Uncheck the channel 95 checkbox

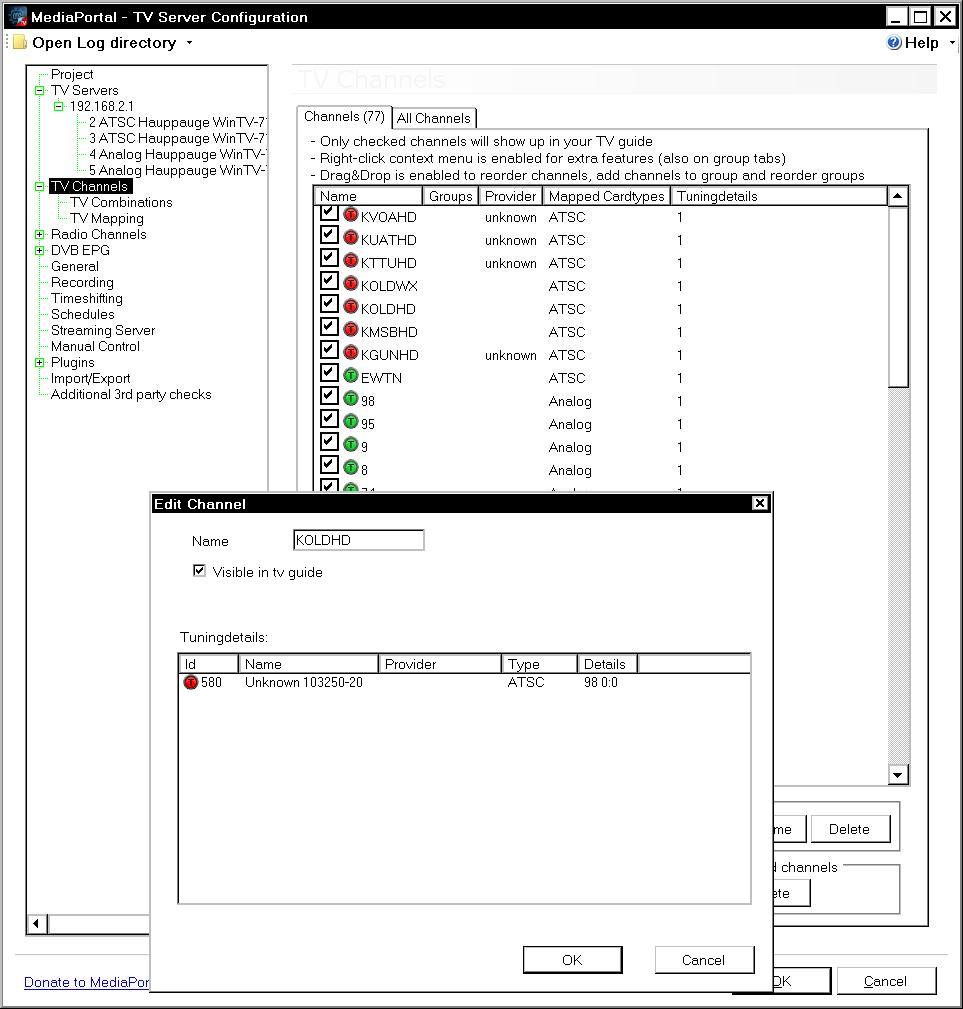(x=329, y=418)
